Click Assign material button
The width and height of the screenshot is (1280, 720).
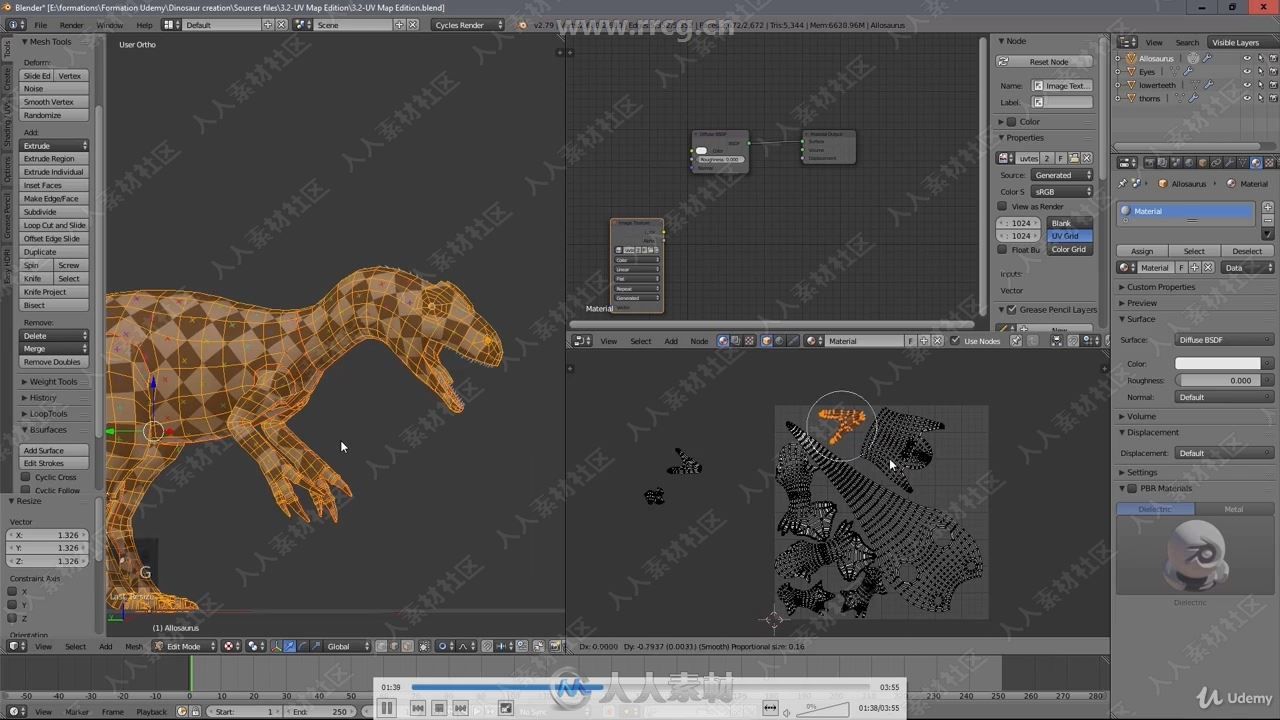coord(1142,251)
